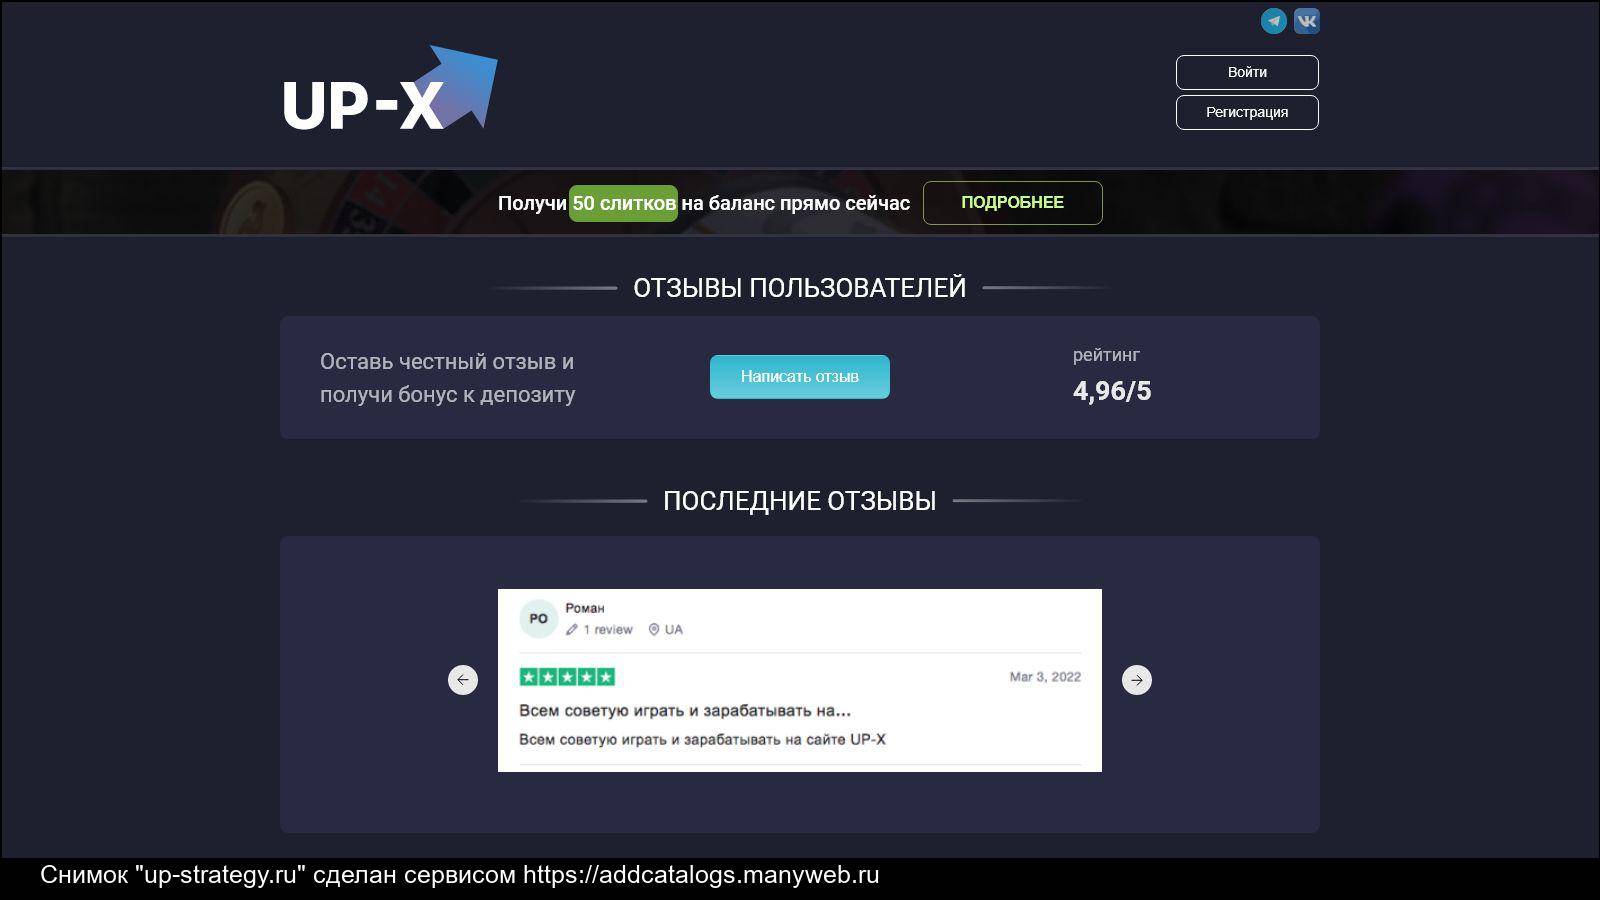Click the рейтинг label
This screenshot has width=1600, height=900.
(1106, 355)
